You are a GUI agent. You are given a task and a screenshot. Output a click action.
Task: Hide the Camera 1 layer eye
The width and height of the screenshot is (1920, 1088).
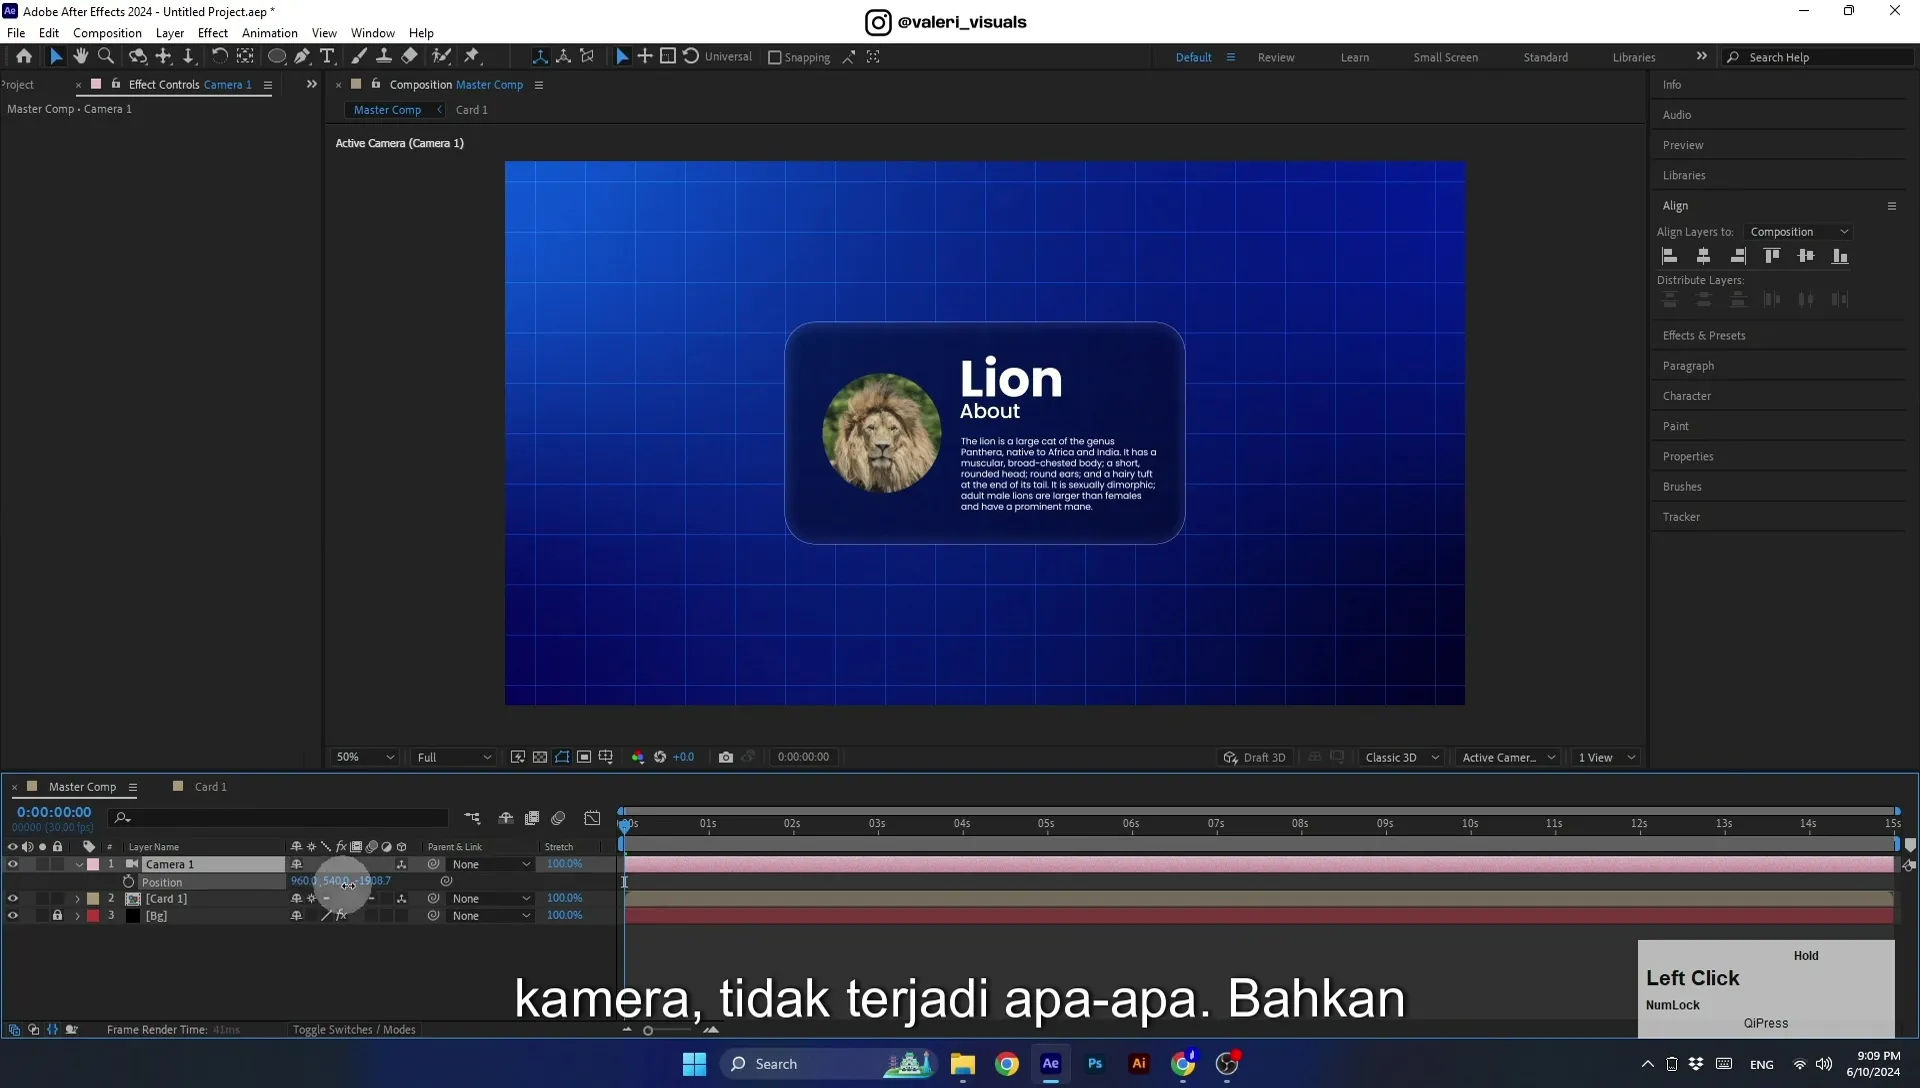tap(13, 865)
